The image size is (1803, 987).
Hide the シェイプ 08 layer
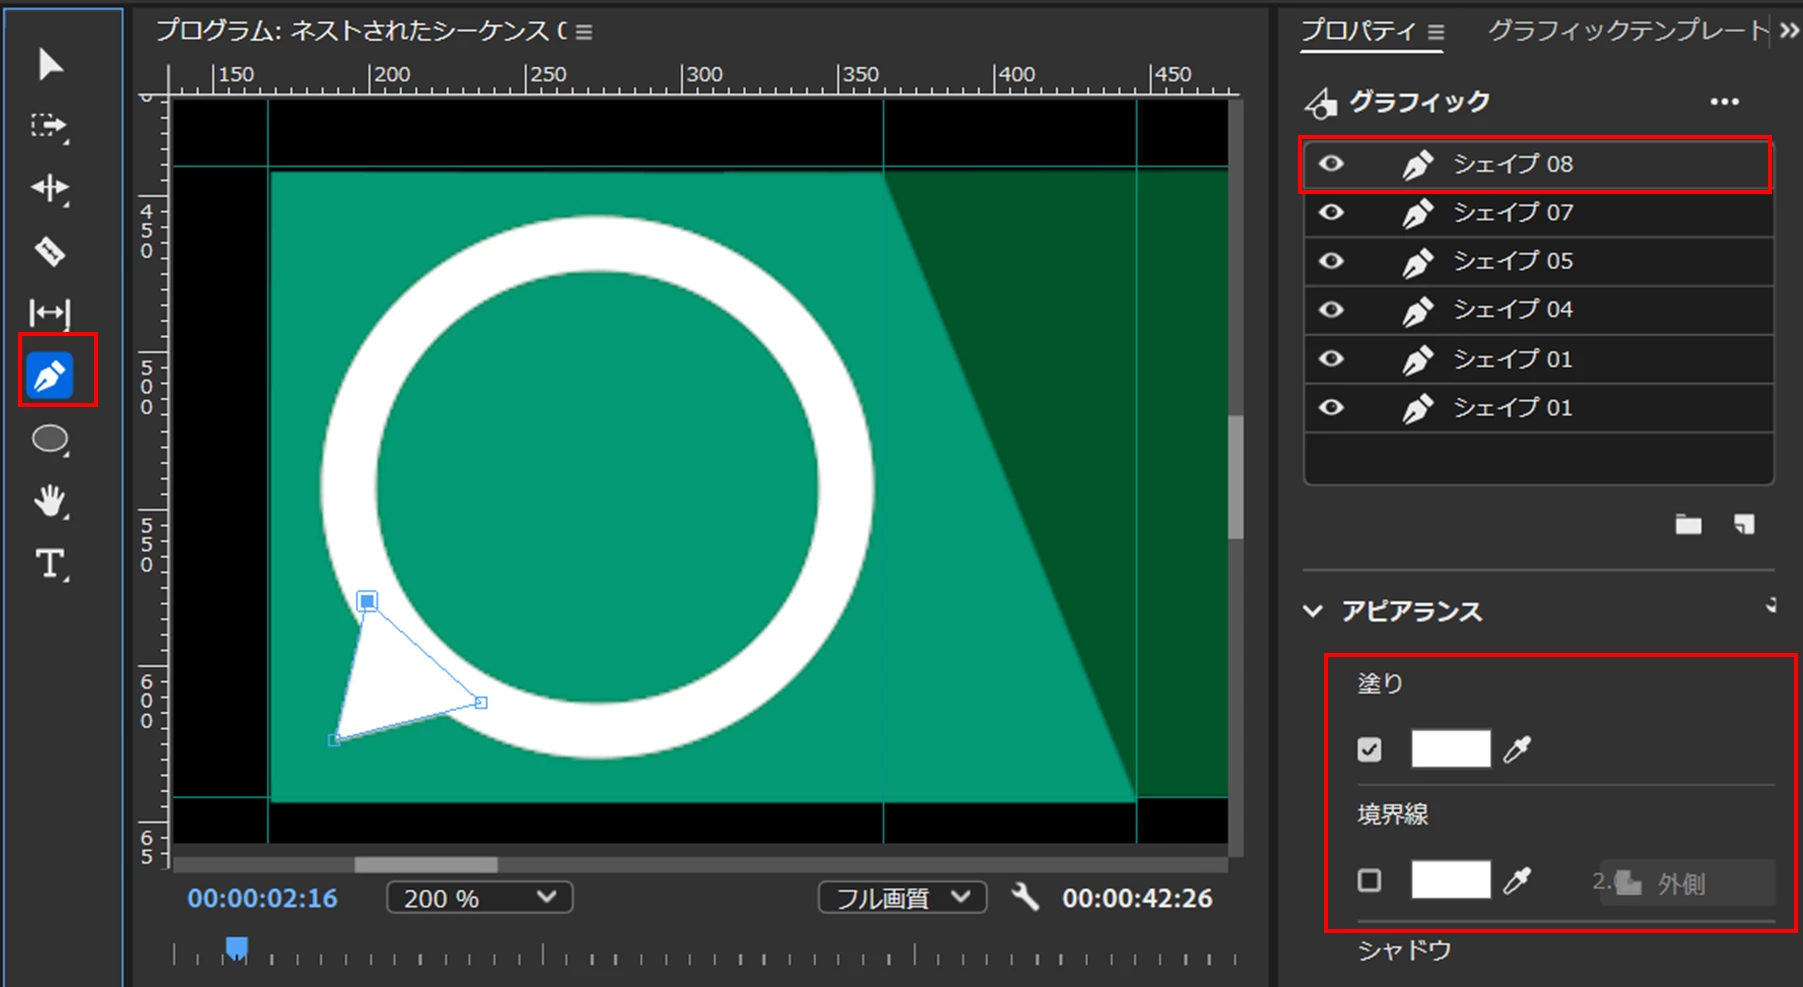1331,163
